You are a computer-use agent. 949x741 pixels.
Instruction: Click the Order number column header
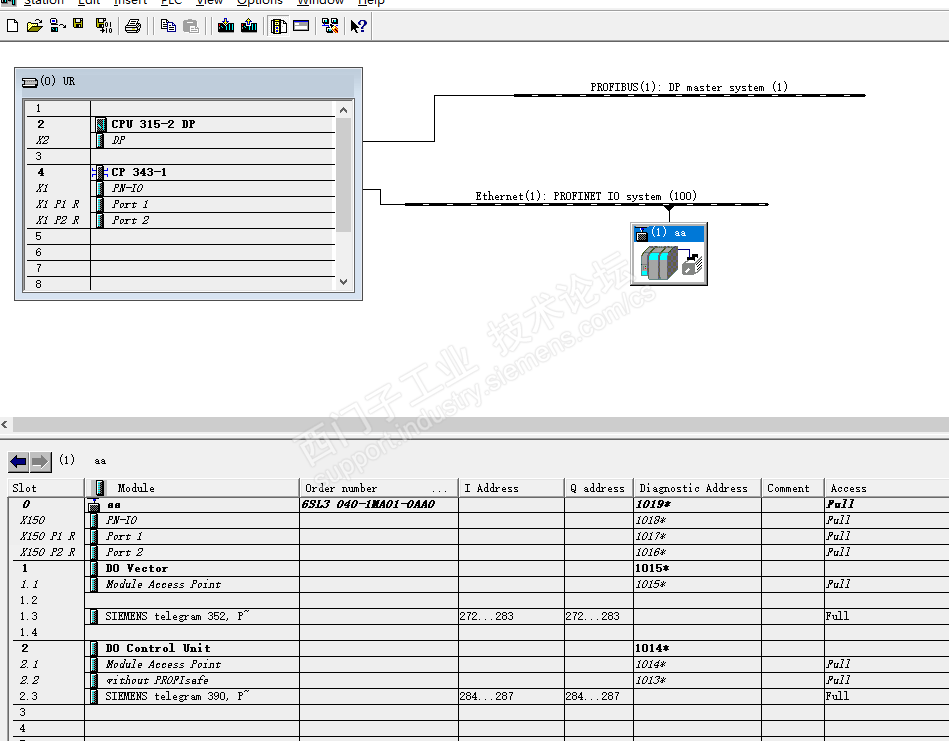[379, 488]
